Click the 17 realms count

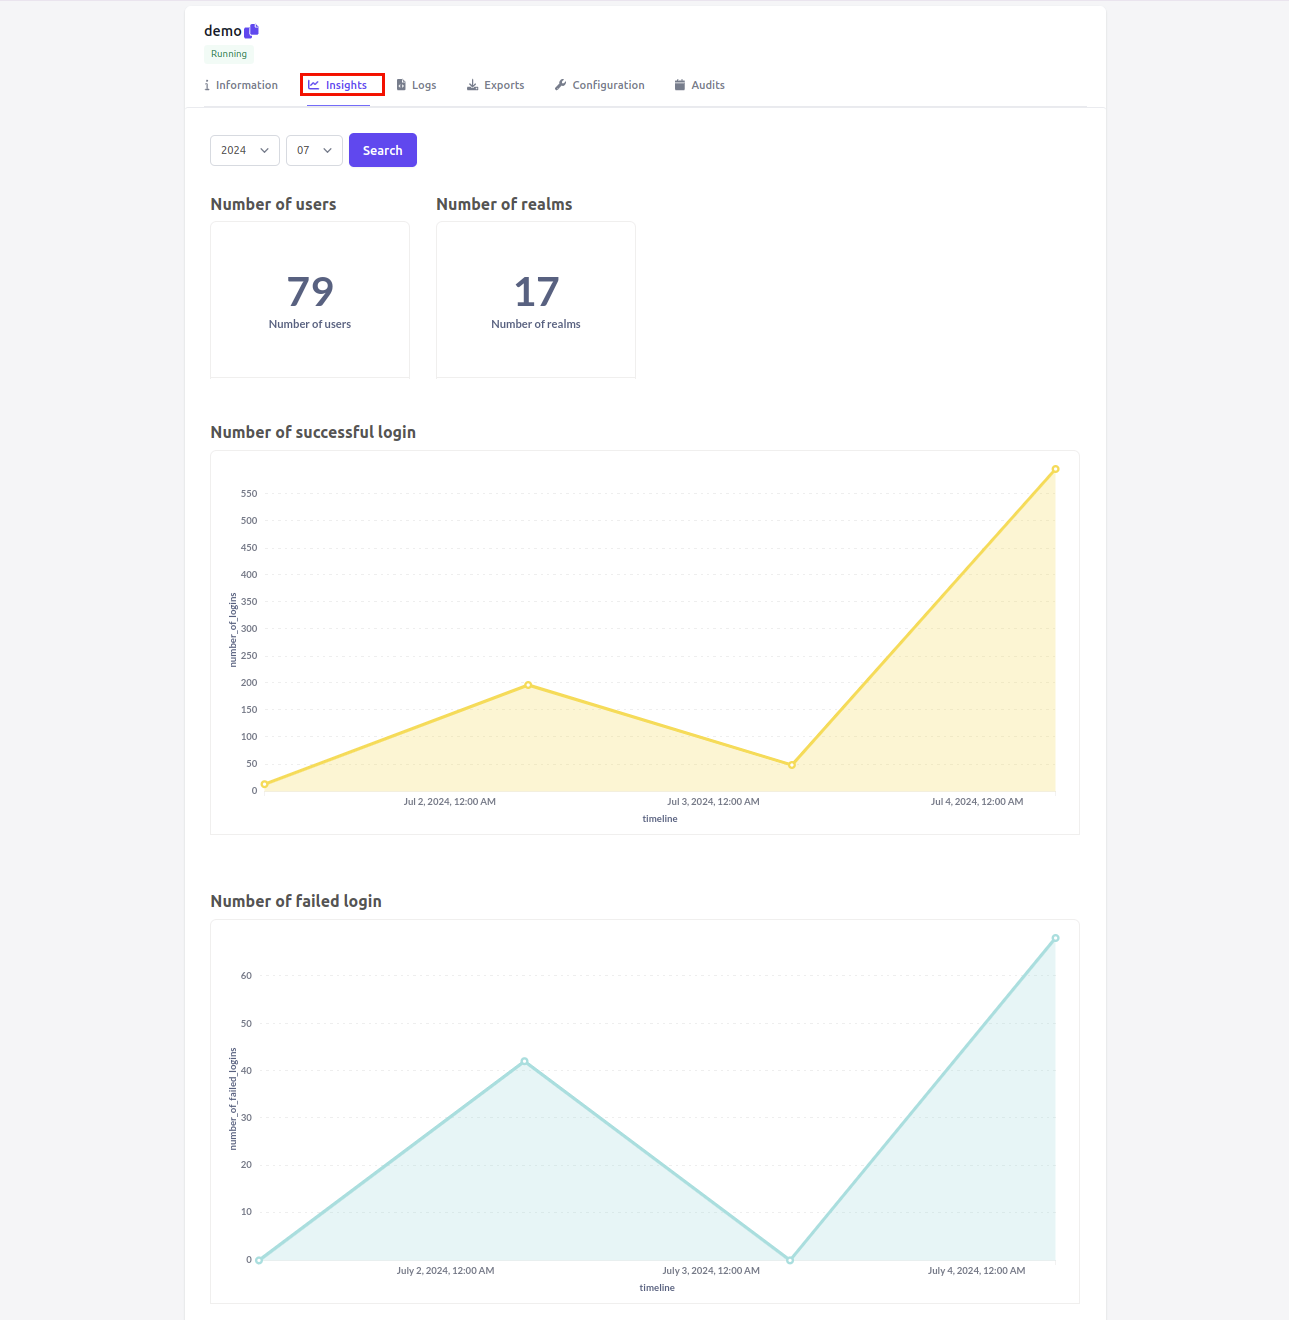coord(536,292)
